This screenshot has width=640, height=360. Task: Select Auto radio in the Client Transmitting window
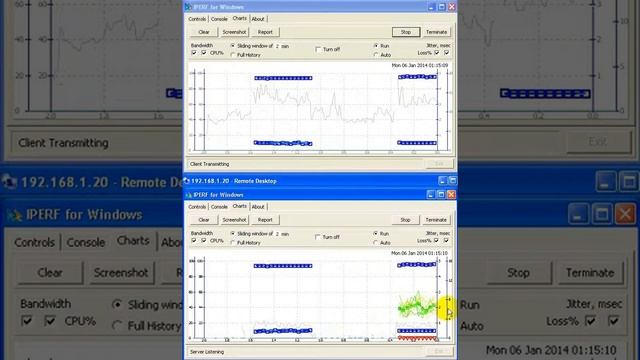click(x=376, y=55)
